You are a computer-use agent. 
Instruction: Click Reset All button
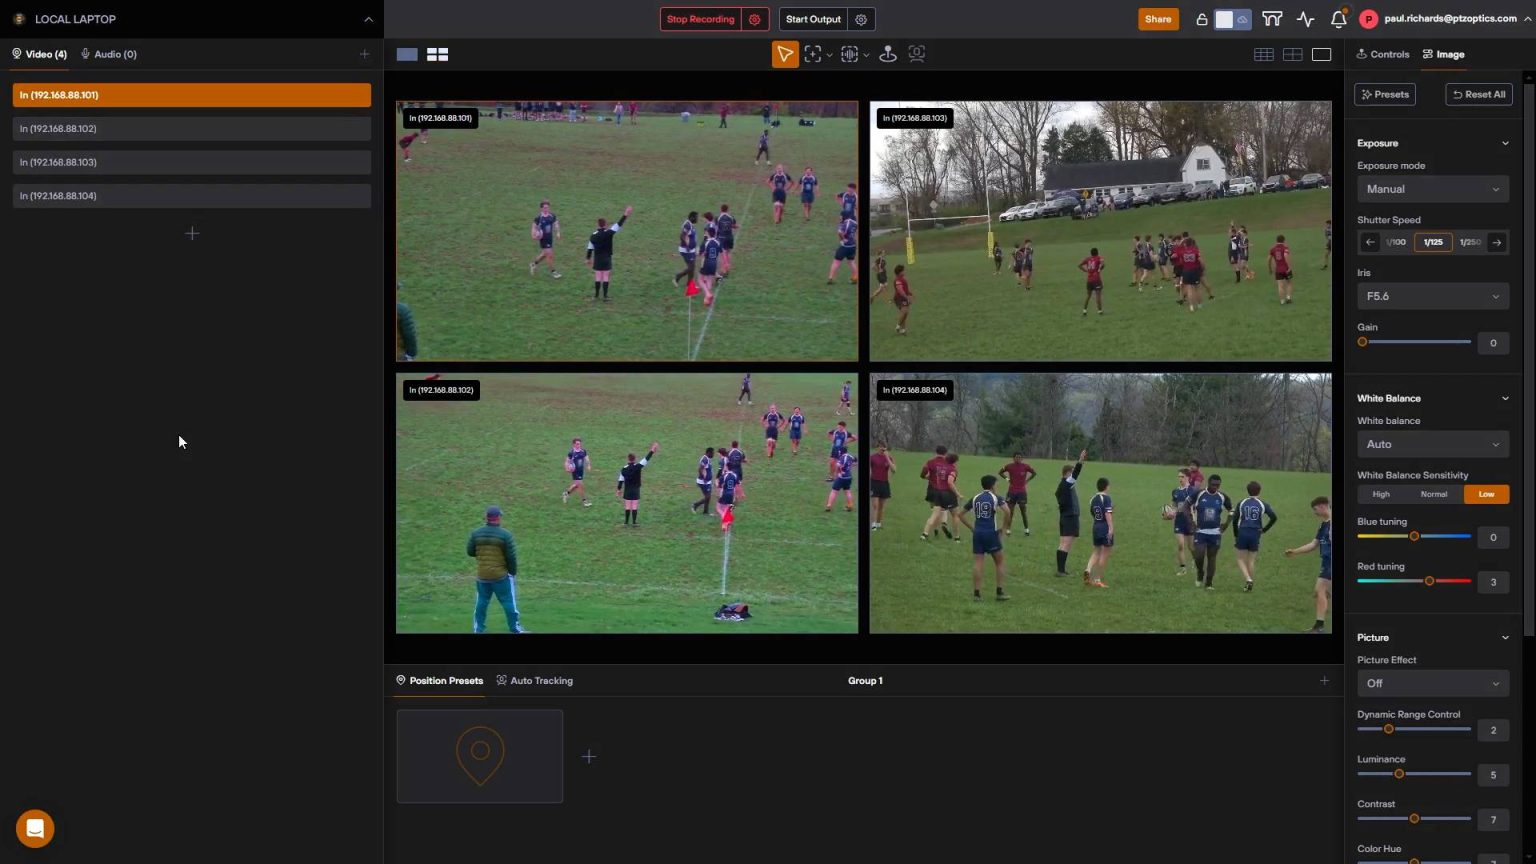(1479, 94)
